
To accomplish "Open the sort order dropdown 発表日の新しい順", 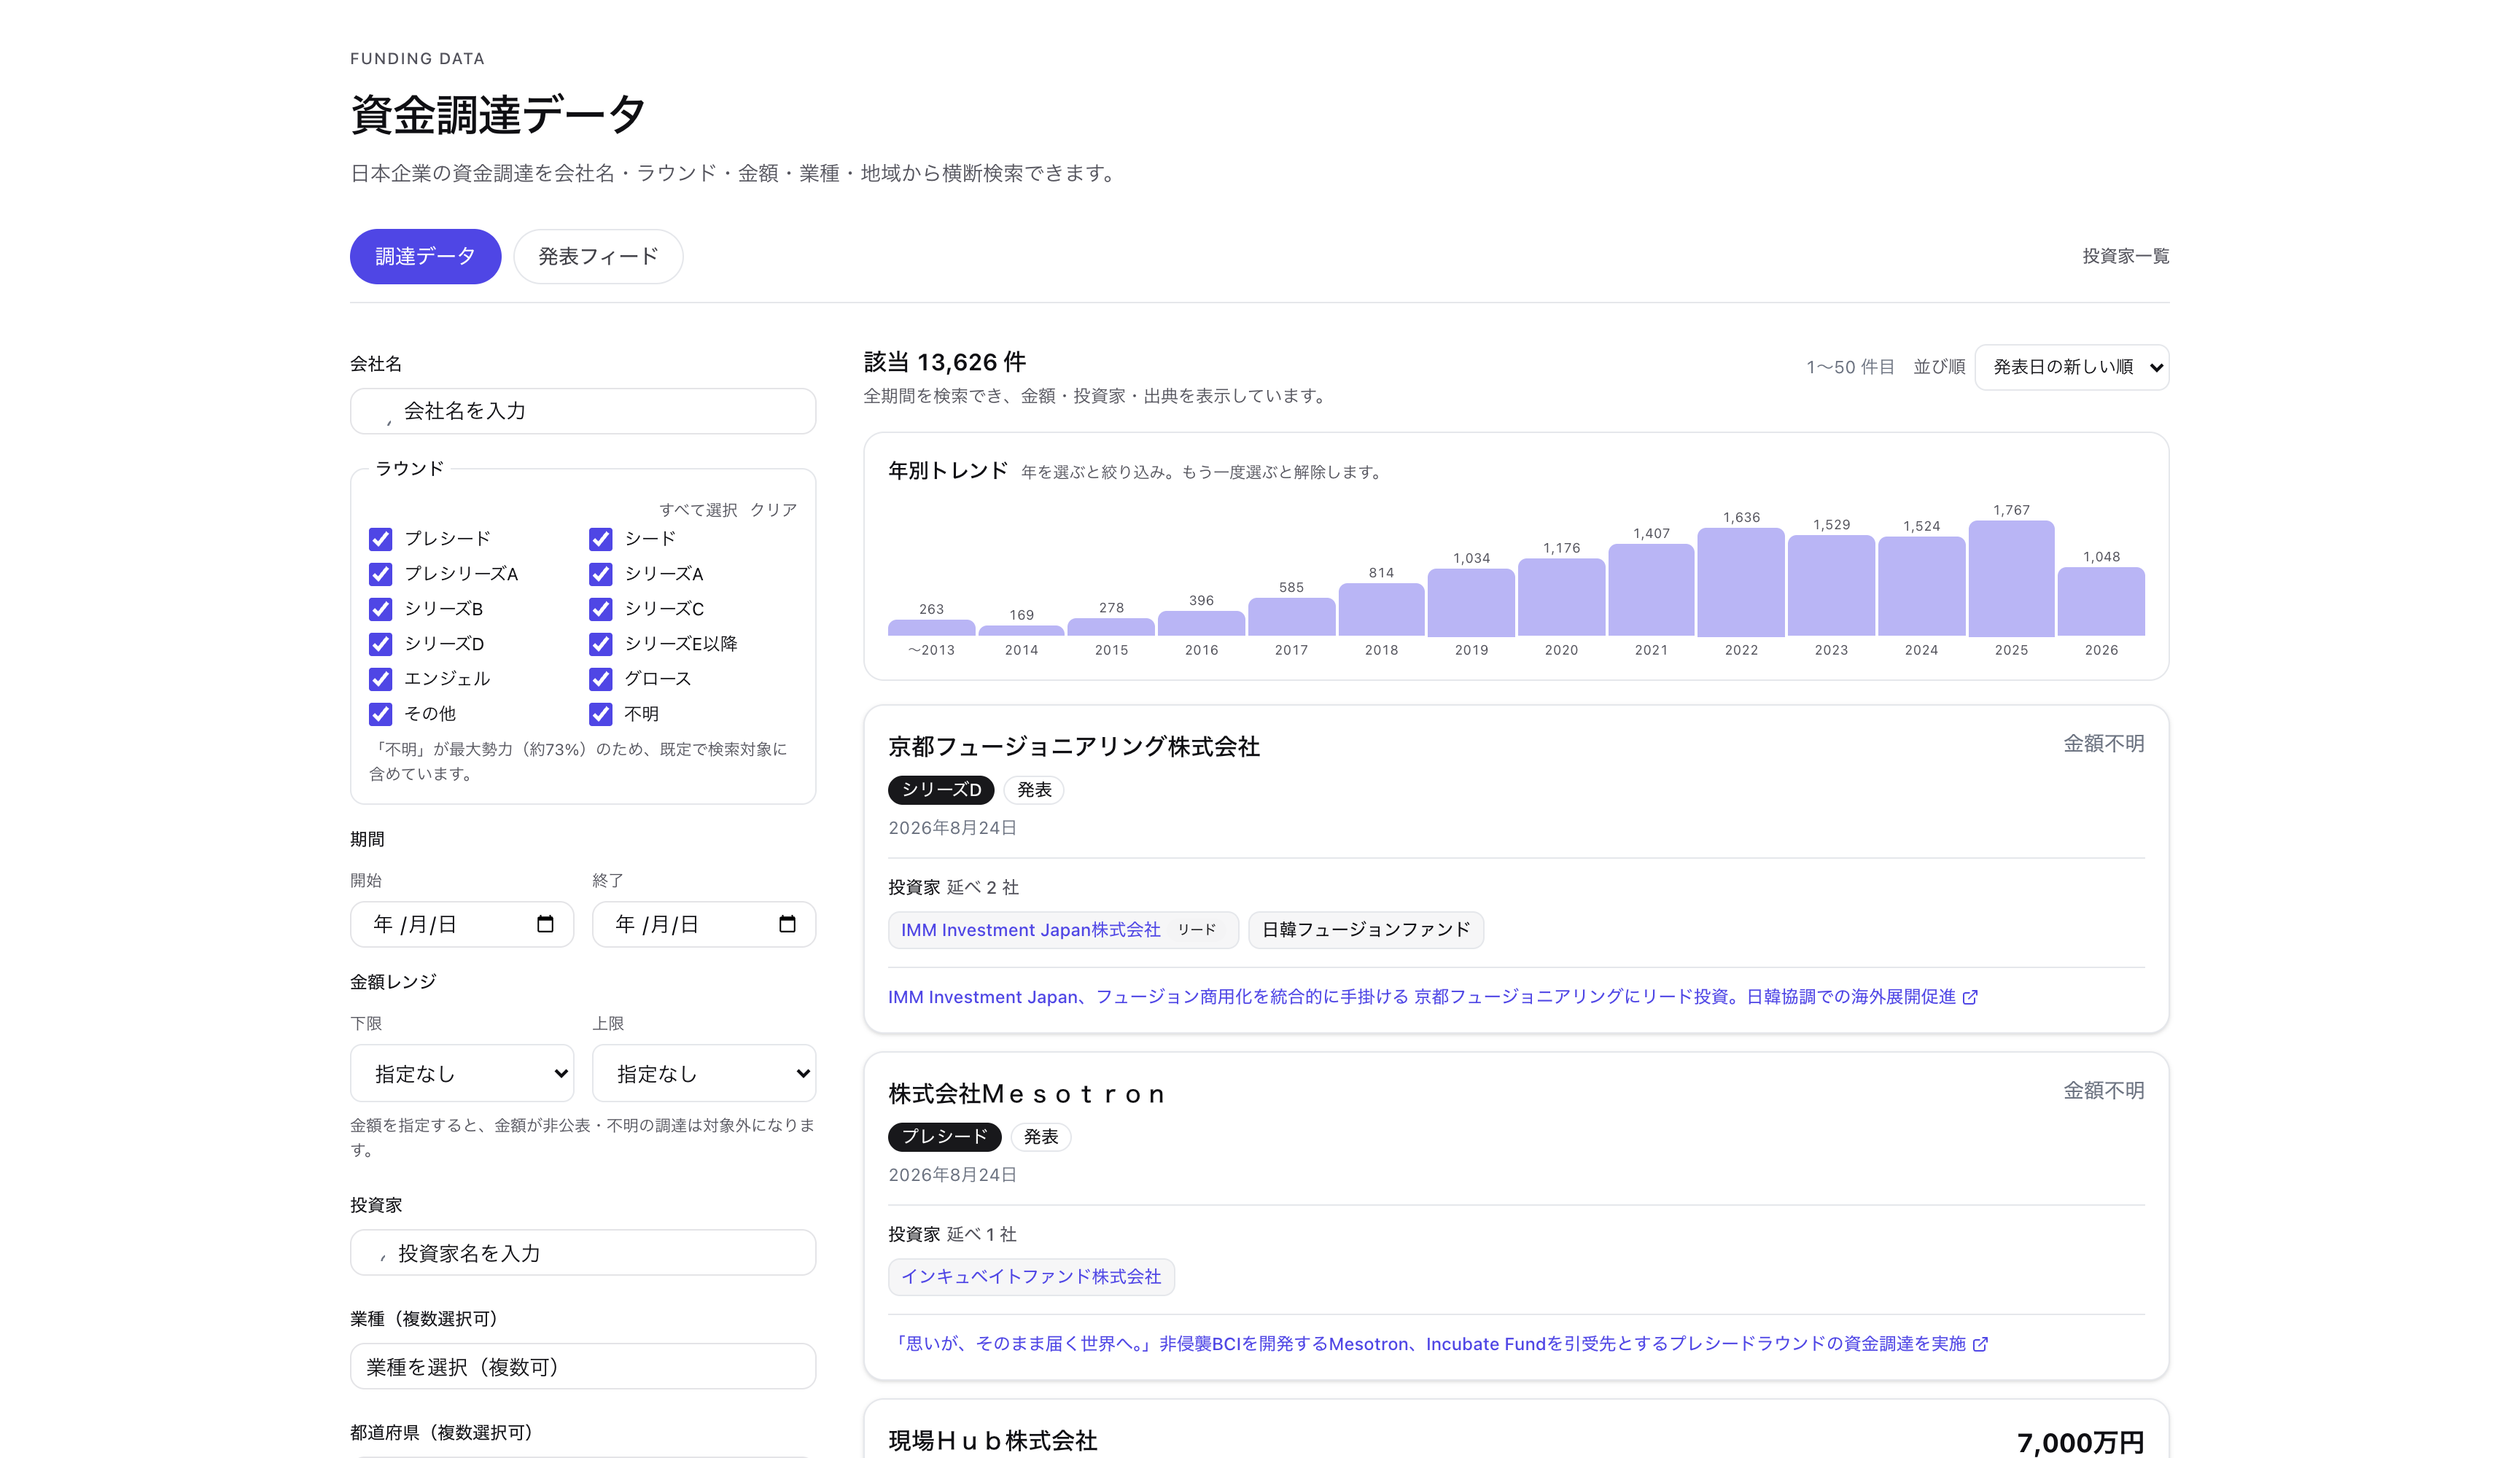I will point(2072,367).
